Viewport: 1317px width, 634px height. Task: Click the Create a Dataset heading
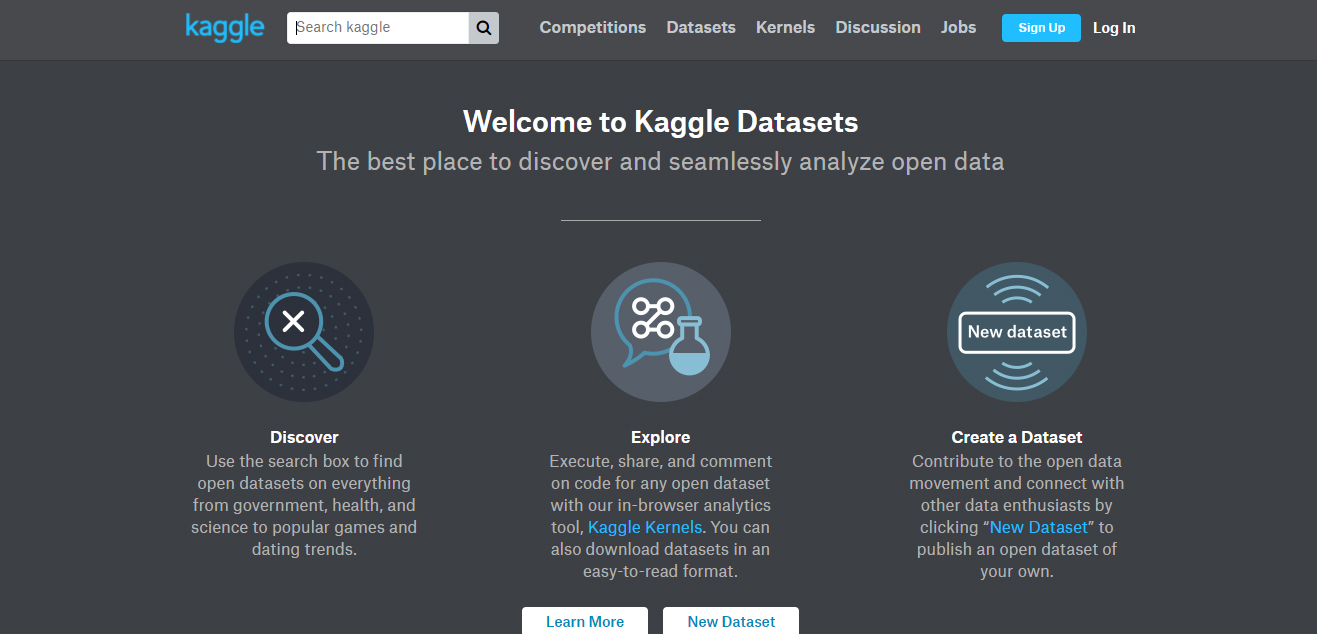tap(1017, 437)
